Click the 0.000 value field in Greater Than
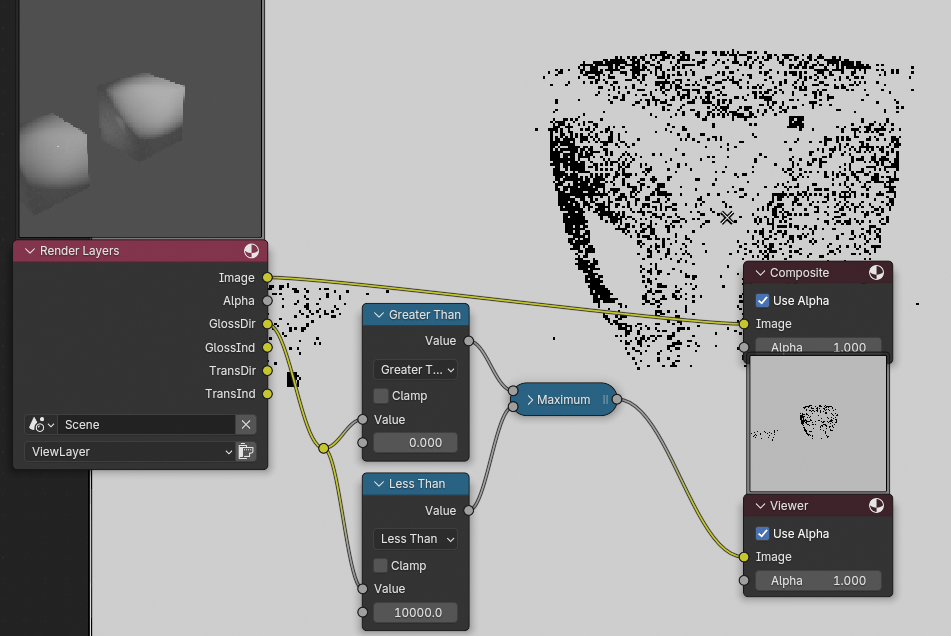 (x=415, y=443)
